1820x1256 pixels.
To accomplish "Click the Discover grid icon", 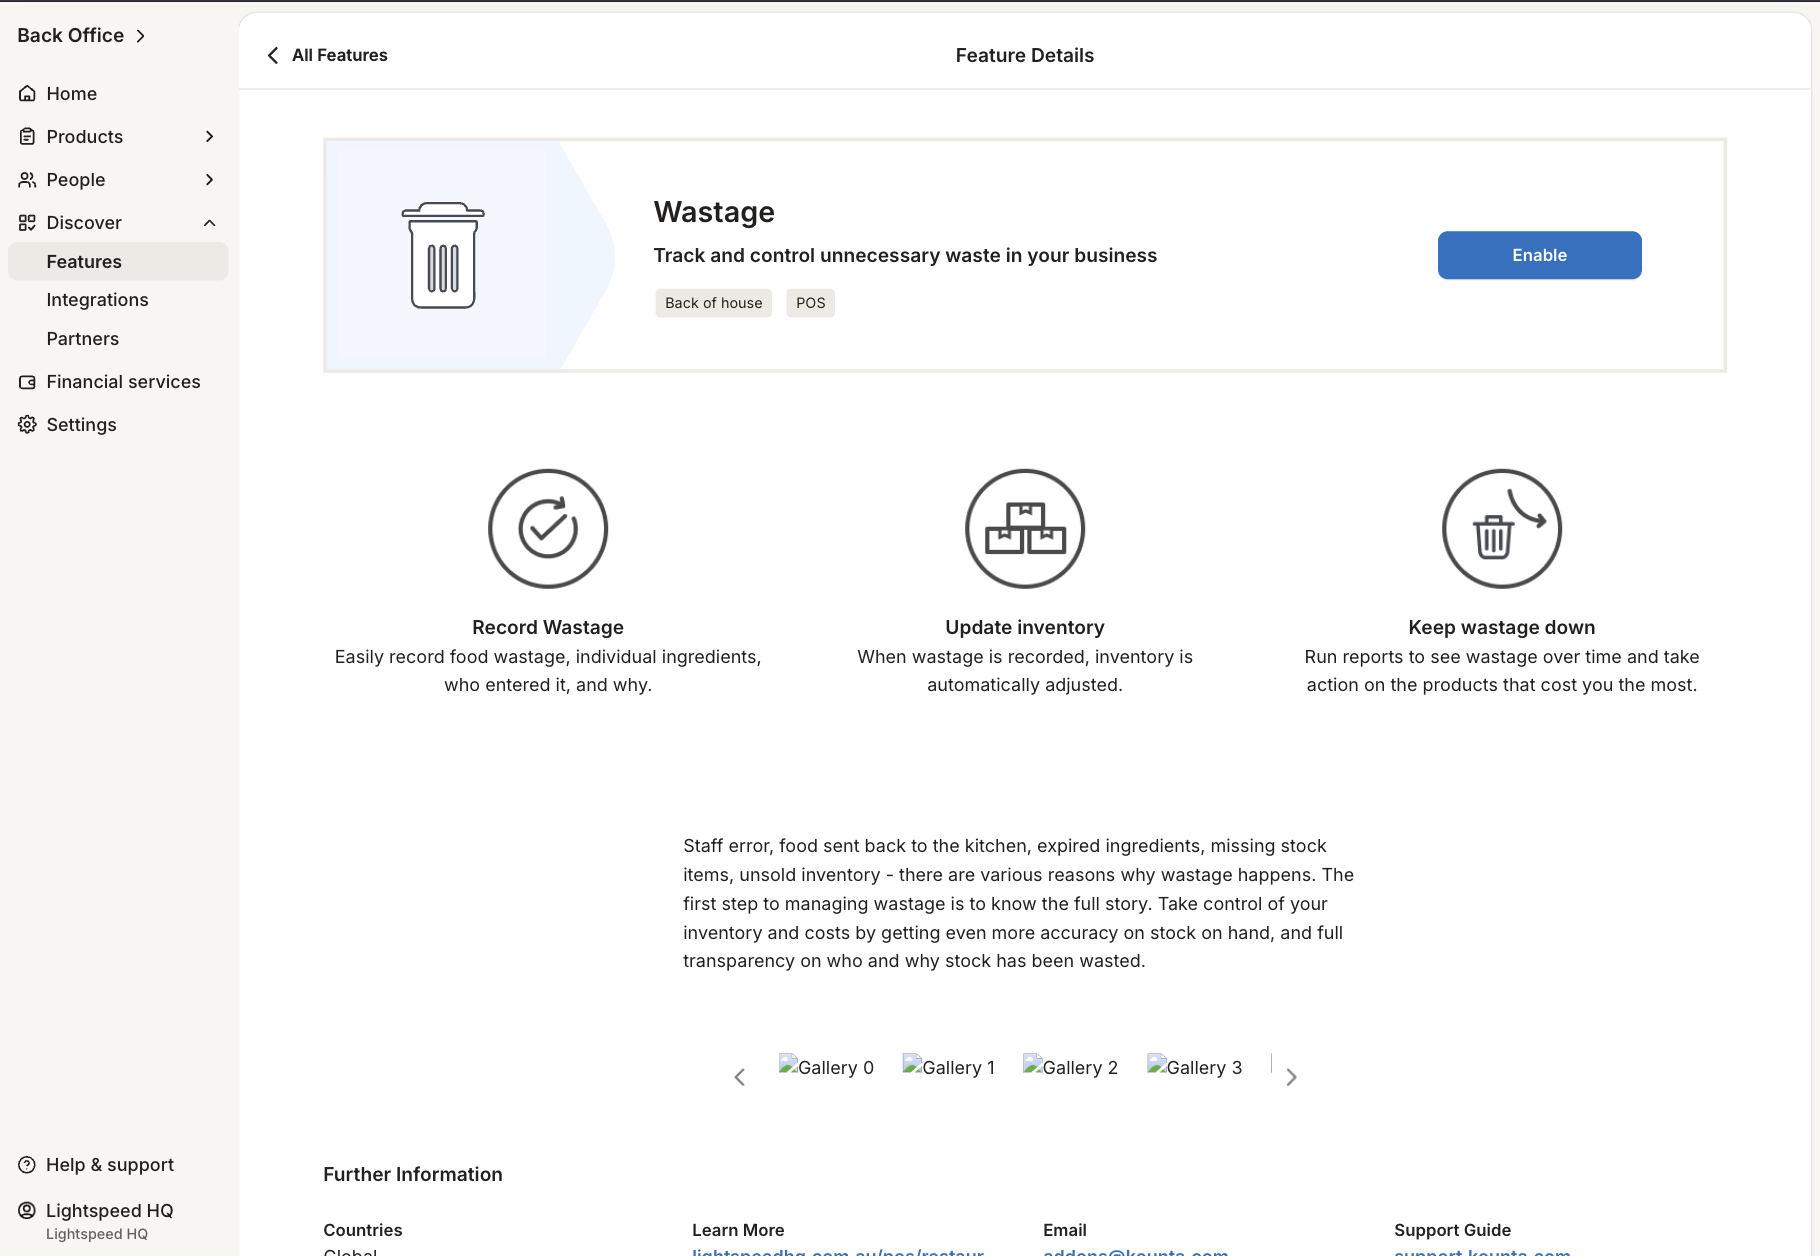I will pos(27,222).
